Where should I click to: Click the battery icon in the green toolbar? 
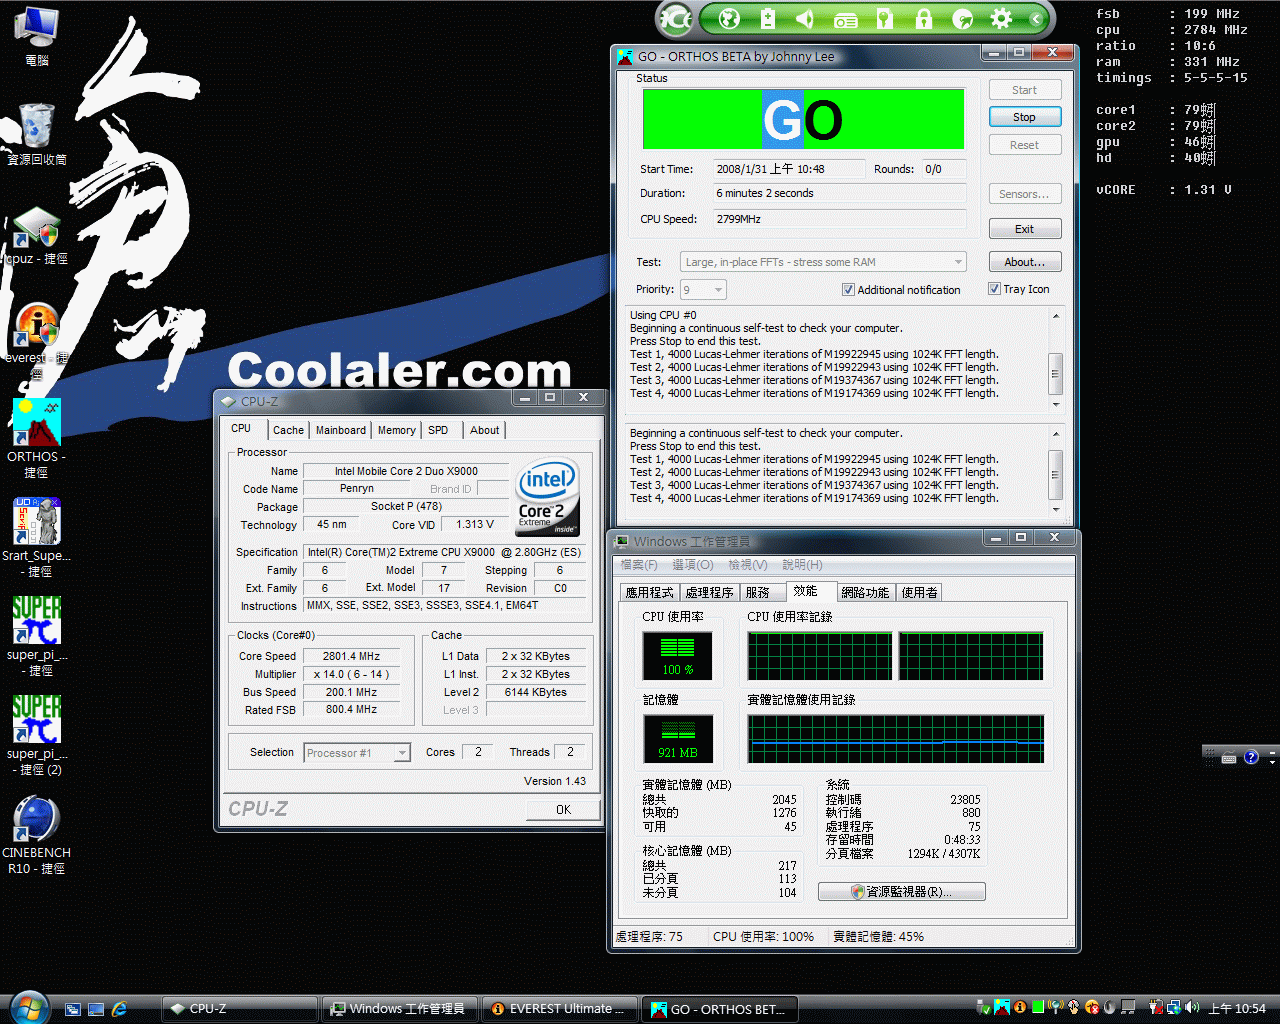point(768,18)
